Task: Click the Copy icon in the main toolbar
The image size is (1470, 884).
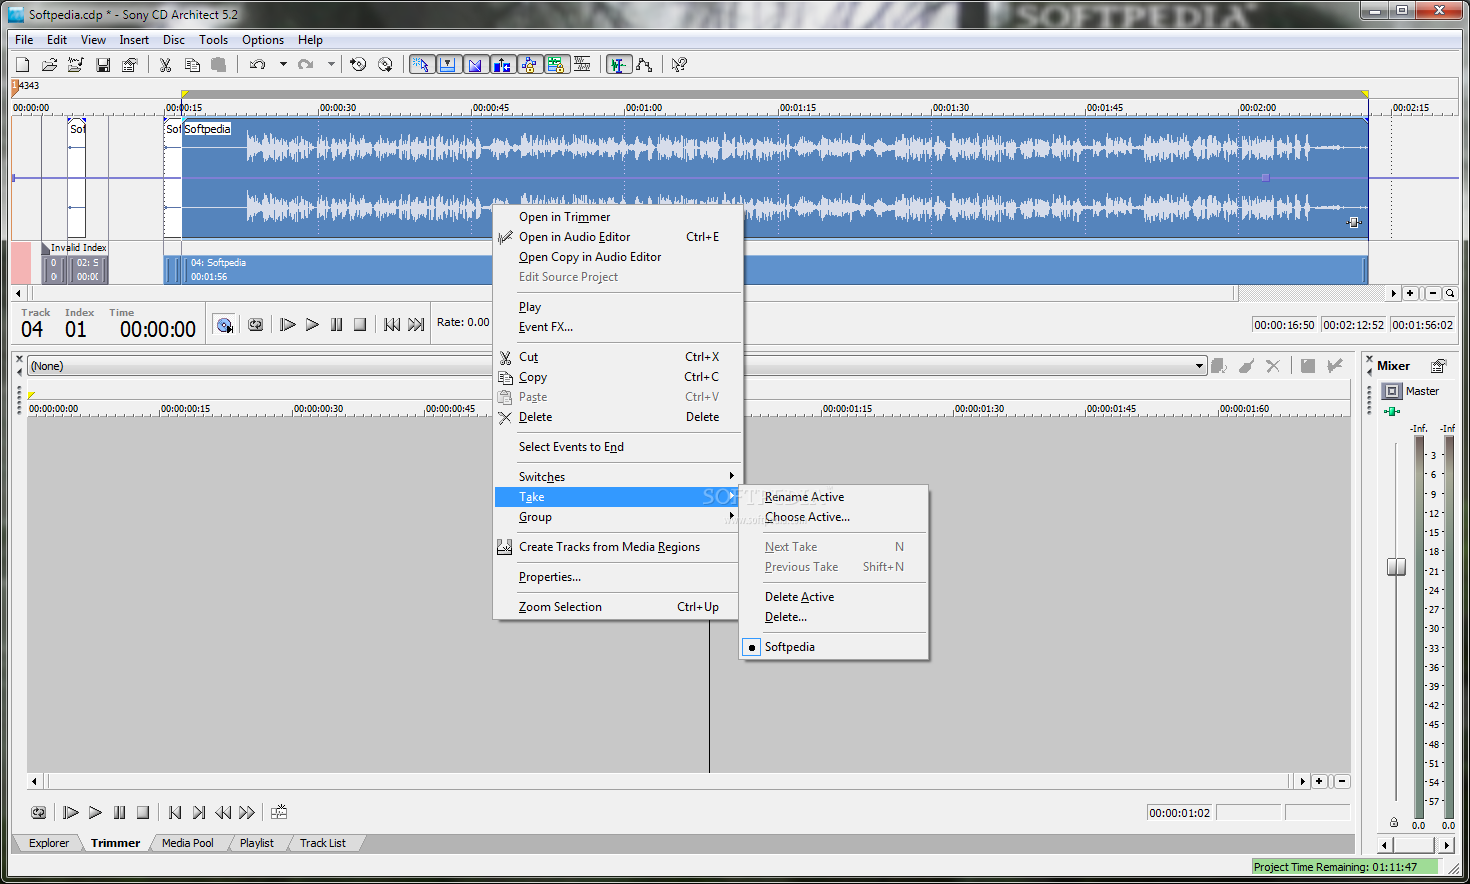Action: (192, 65)
